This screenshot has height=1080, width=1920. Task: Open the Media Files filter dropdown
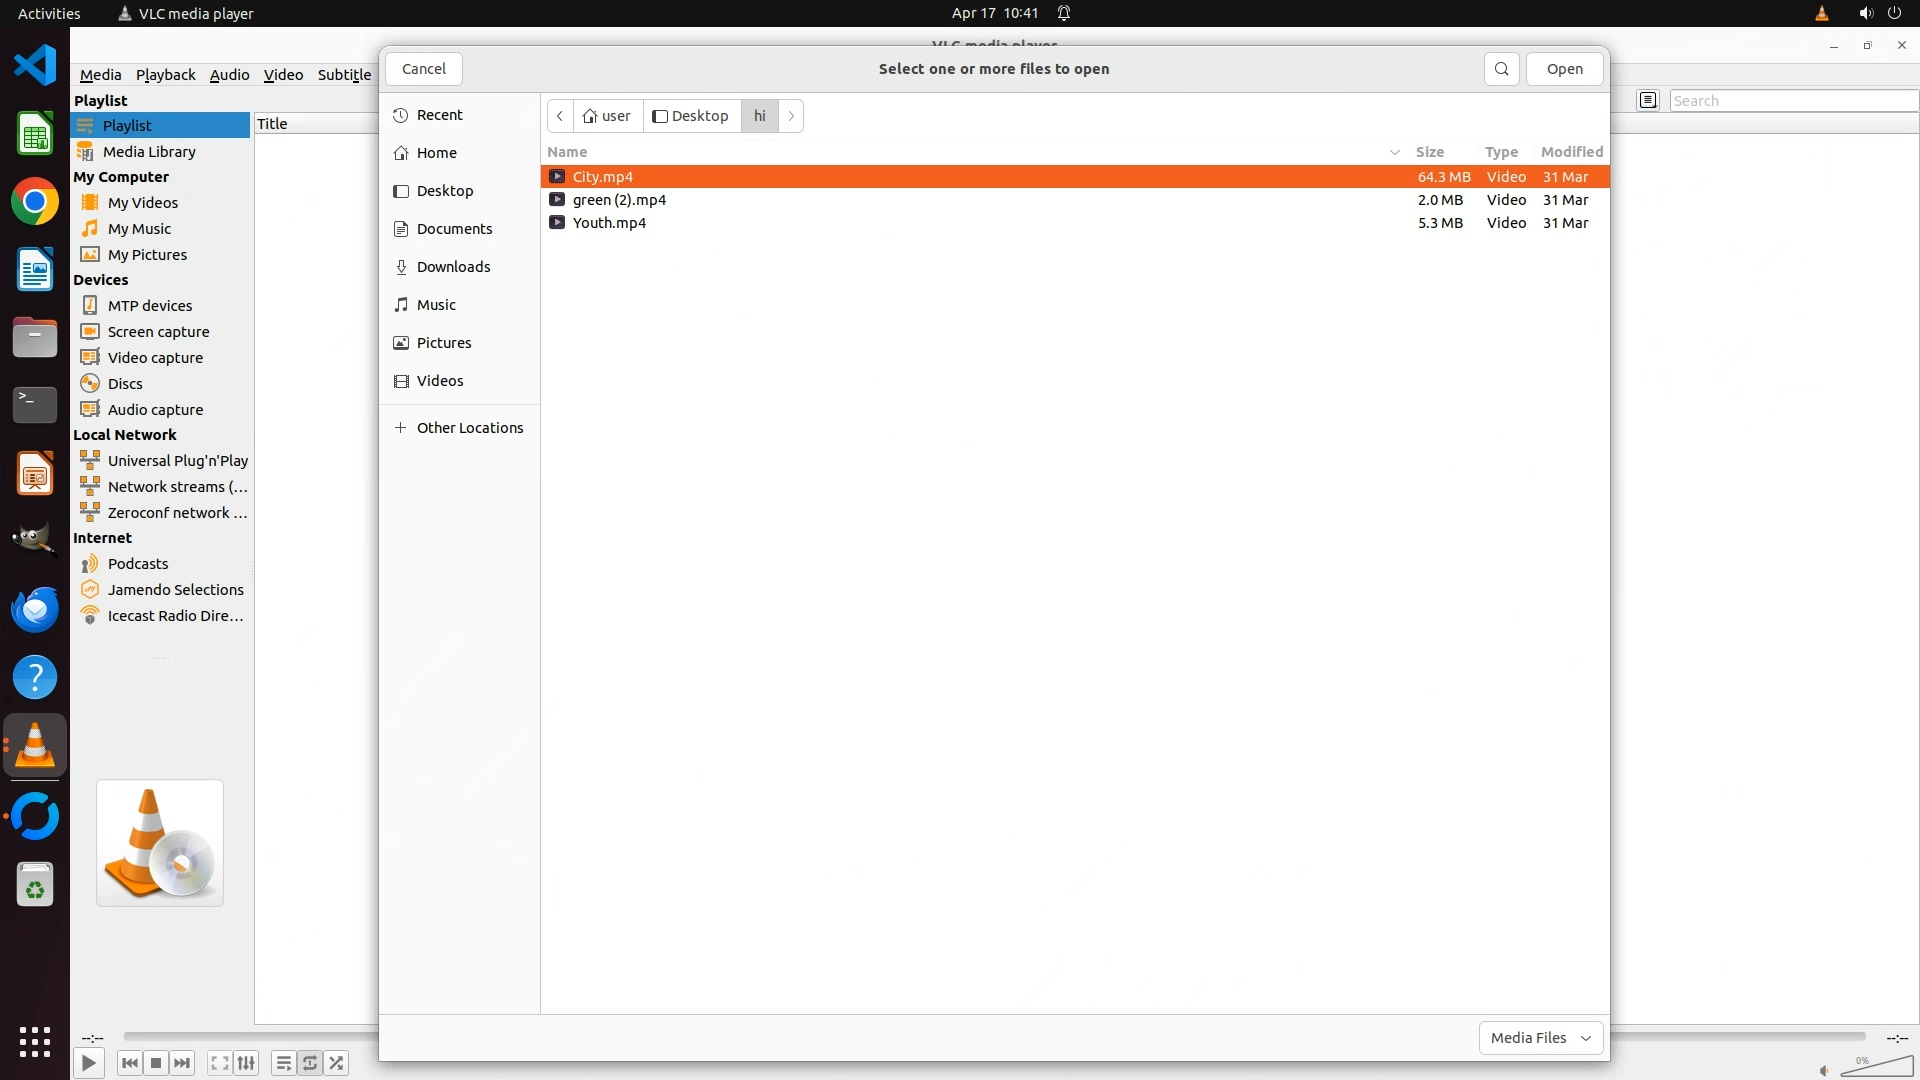click(x=1540, y=1038)
